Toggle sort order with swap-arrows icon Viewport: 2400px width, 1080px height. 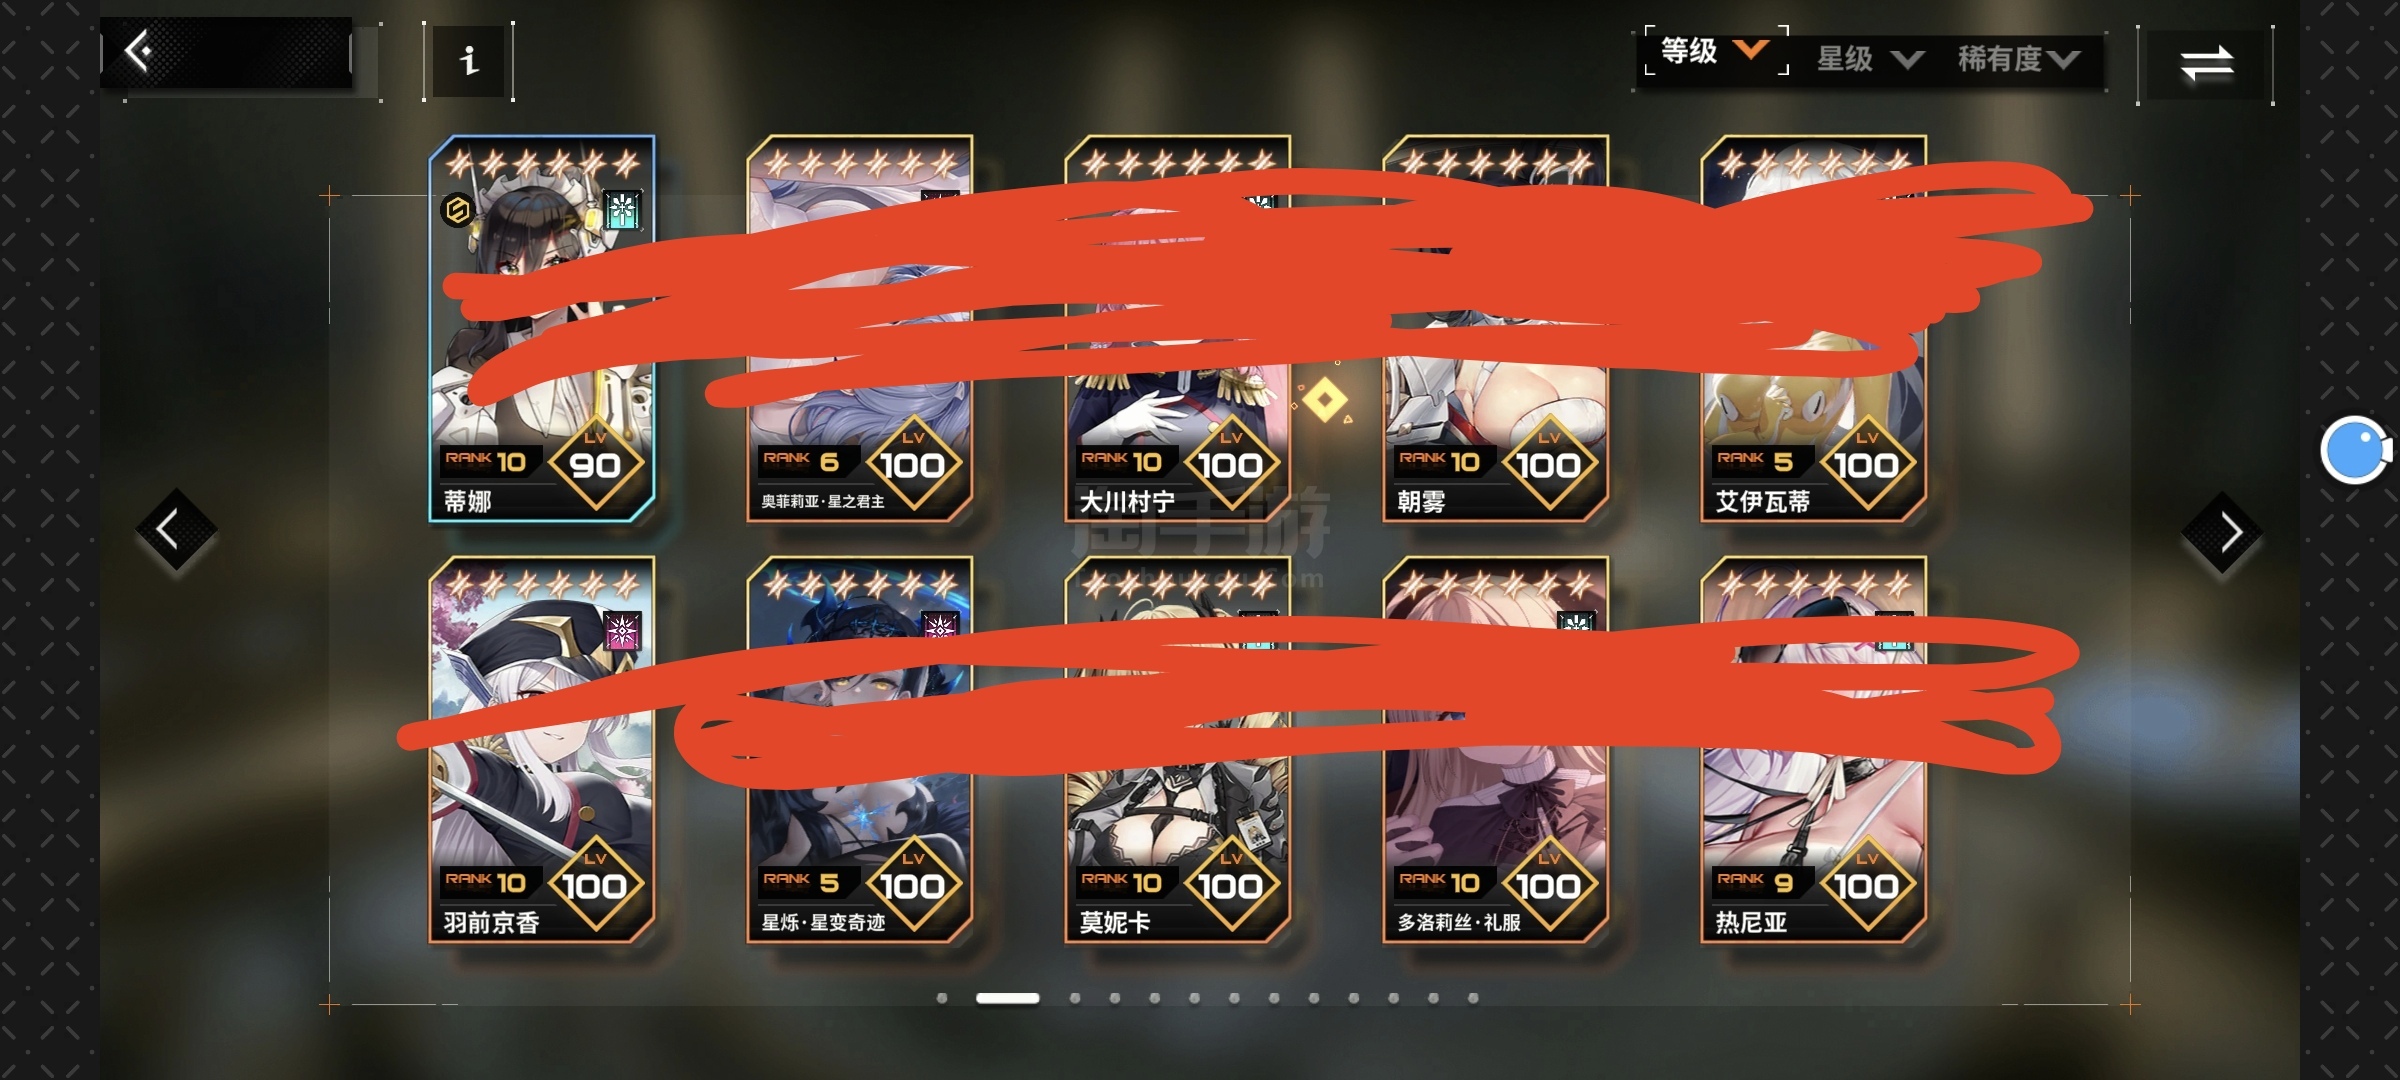coord(2206,63)
